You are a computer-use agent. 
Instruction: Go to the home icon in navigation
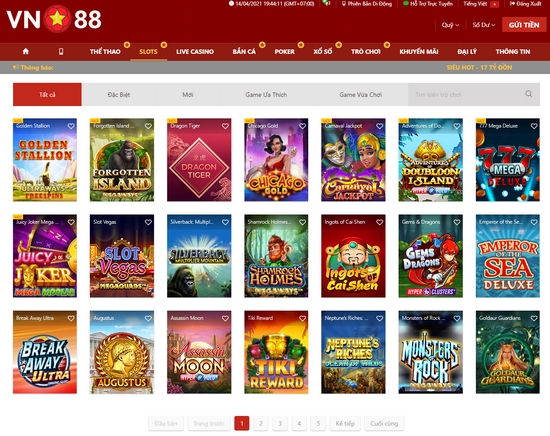[26, 52]
